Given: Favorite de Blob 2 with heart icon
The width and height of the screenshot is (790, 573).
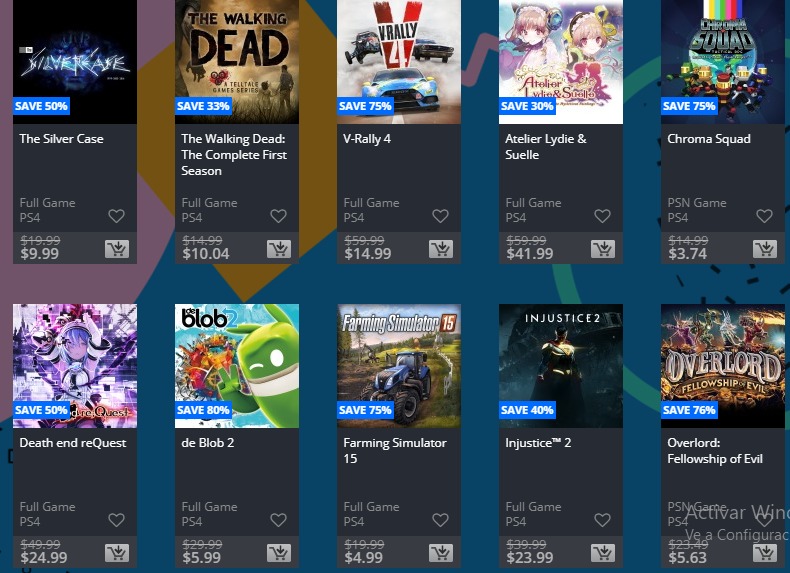Looking at the screenshot, I should [279, 520].
